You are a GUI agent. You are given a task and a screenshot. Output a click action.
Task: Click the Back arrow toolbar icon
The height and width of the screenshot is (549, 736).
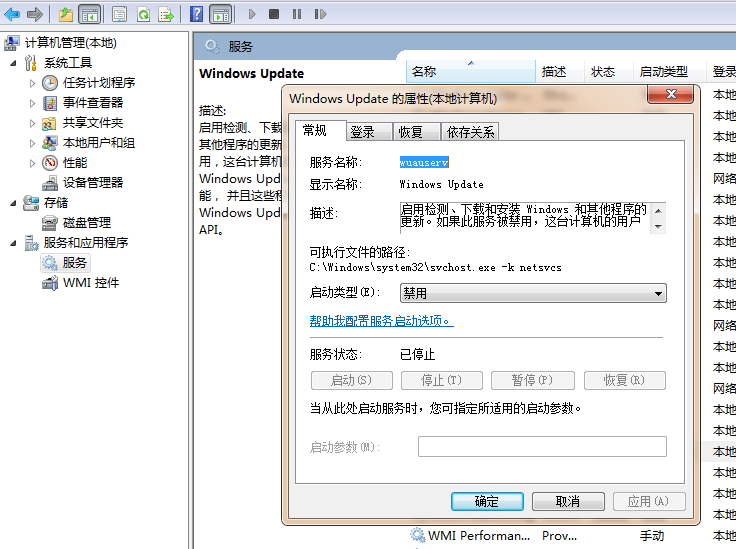(12, 14)
